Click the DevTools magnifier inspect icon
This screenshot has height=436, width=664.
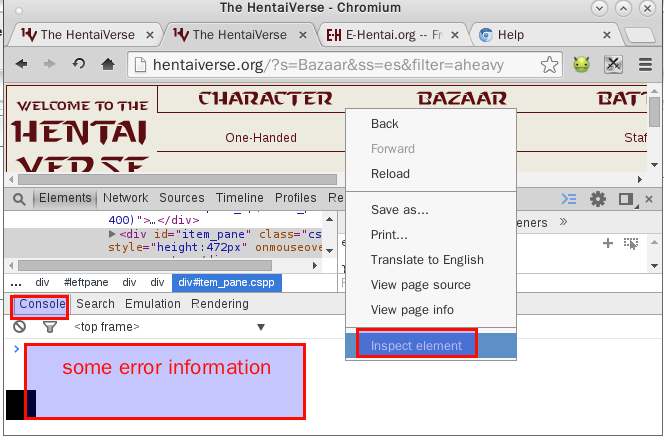[19, 199]
